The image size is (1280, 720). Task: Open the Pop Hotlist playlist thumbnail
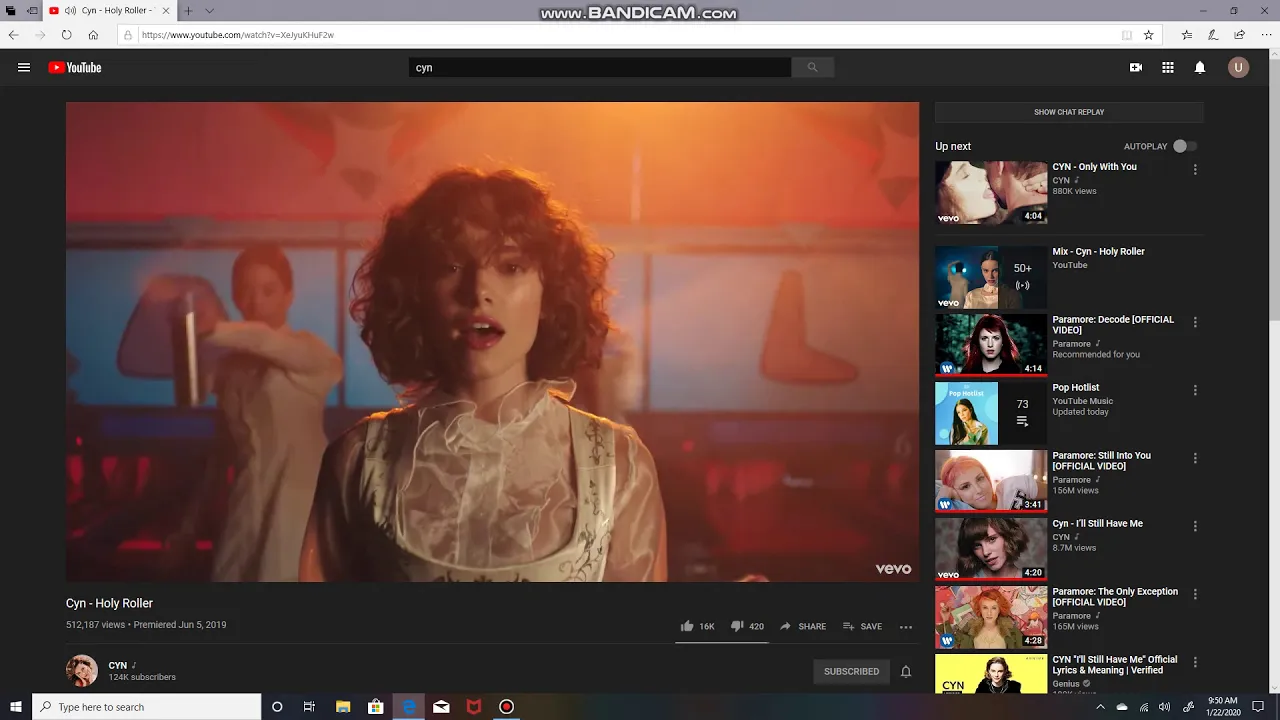(991, 413)
